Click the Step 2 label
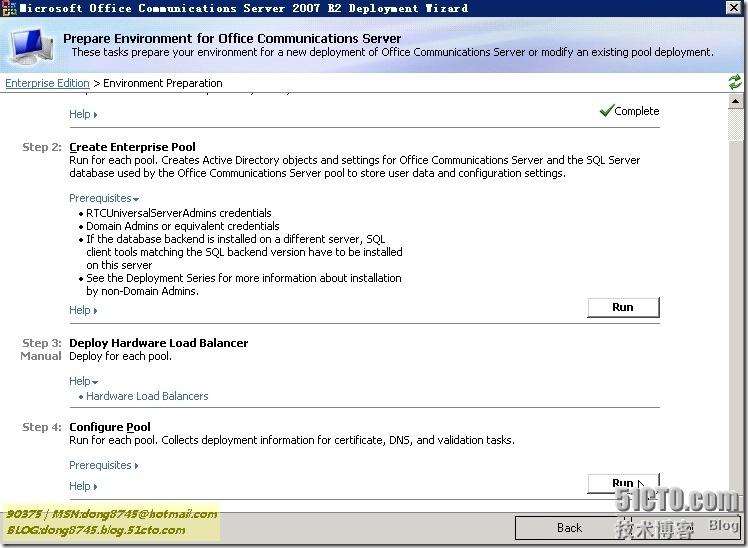The width and height of the screenshot is (748, 548). pos(42,147)
